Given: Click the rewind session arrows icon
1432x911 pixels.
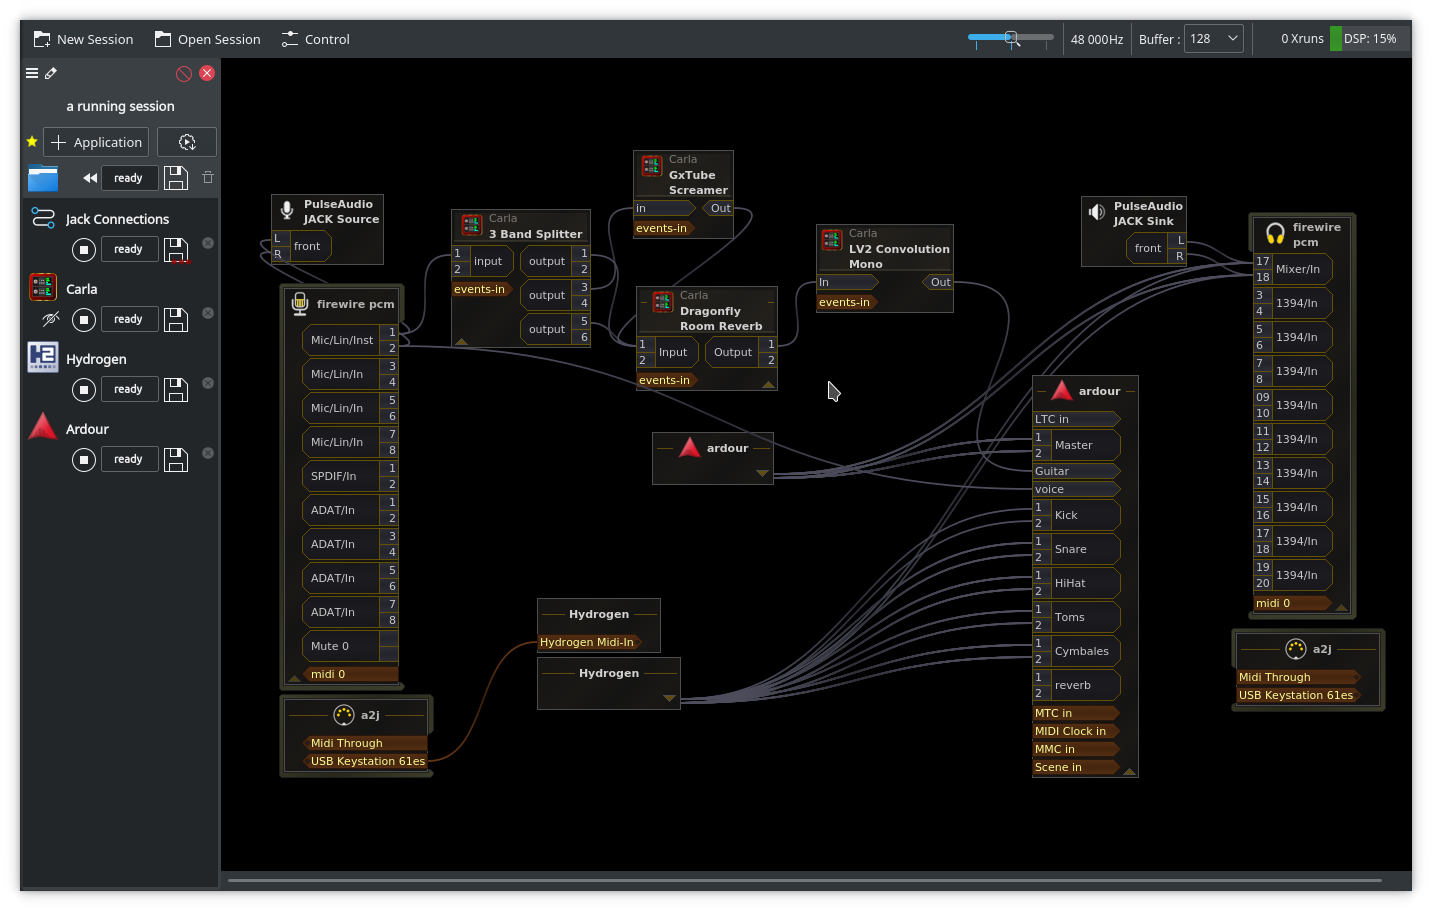Looking at the screenshot, I should [x=90, y=178].
